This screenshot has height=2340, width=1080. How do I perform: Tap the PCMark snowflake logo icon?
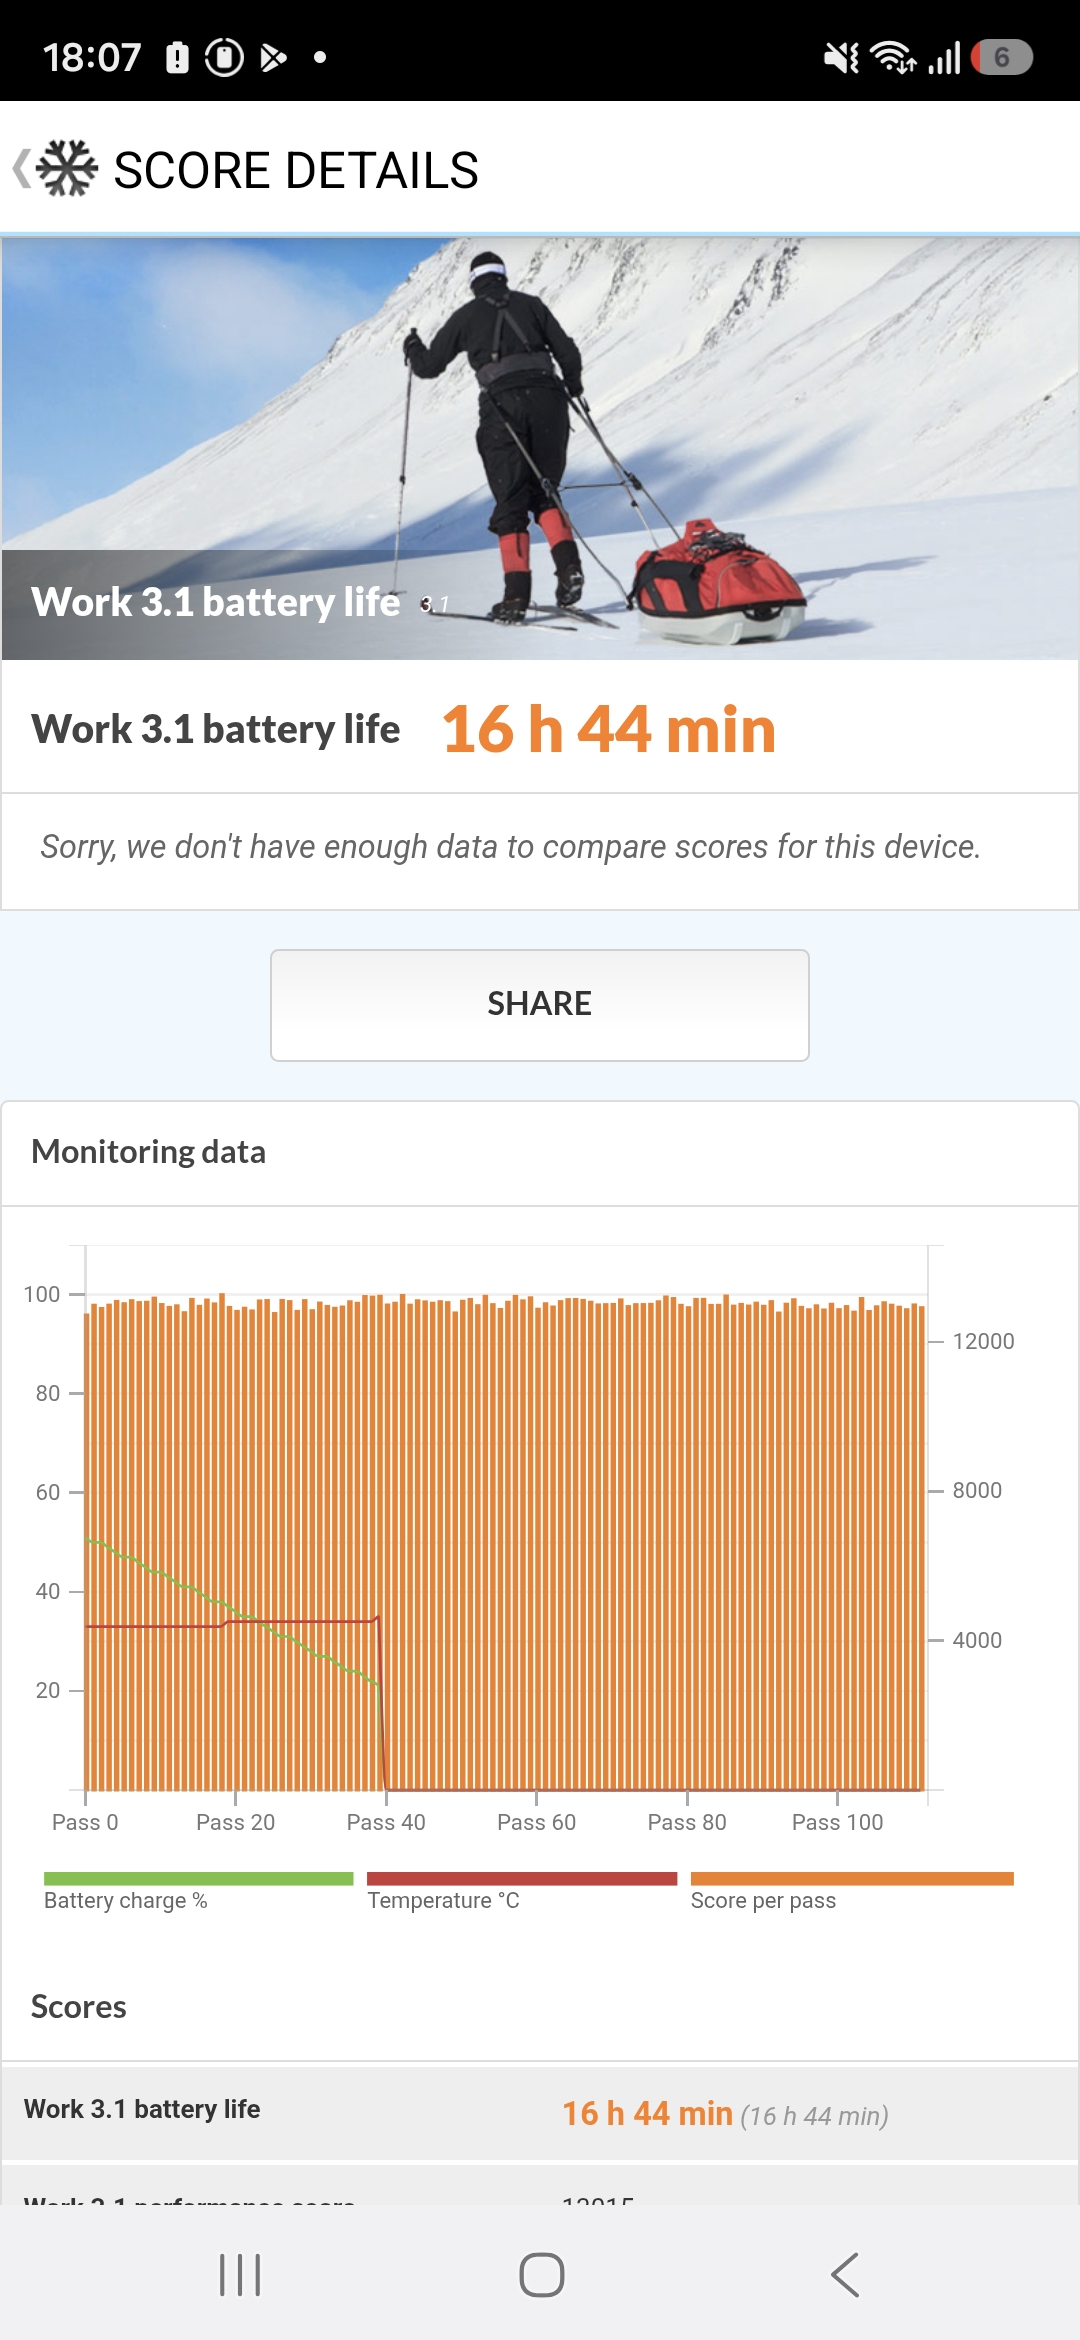coord(67,168)
